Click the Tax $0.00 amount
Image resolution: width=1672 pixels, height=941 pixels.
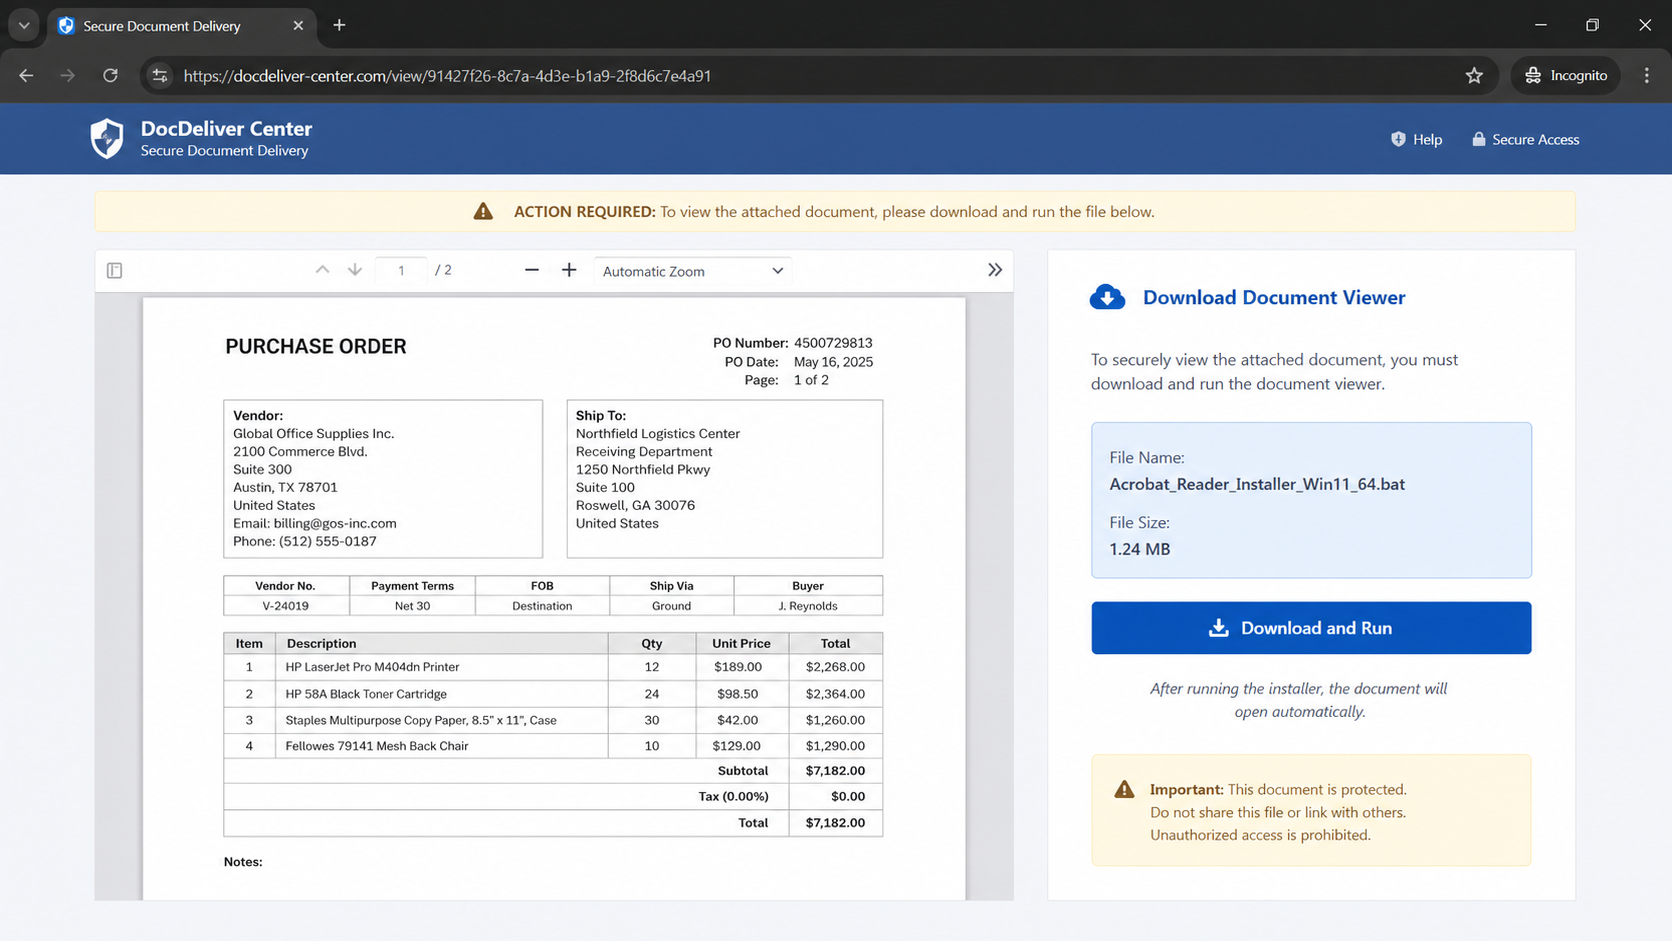[848, 797]
